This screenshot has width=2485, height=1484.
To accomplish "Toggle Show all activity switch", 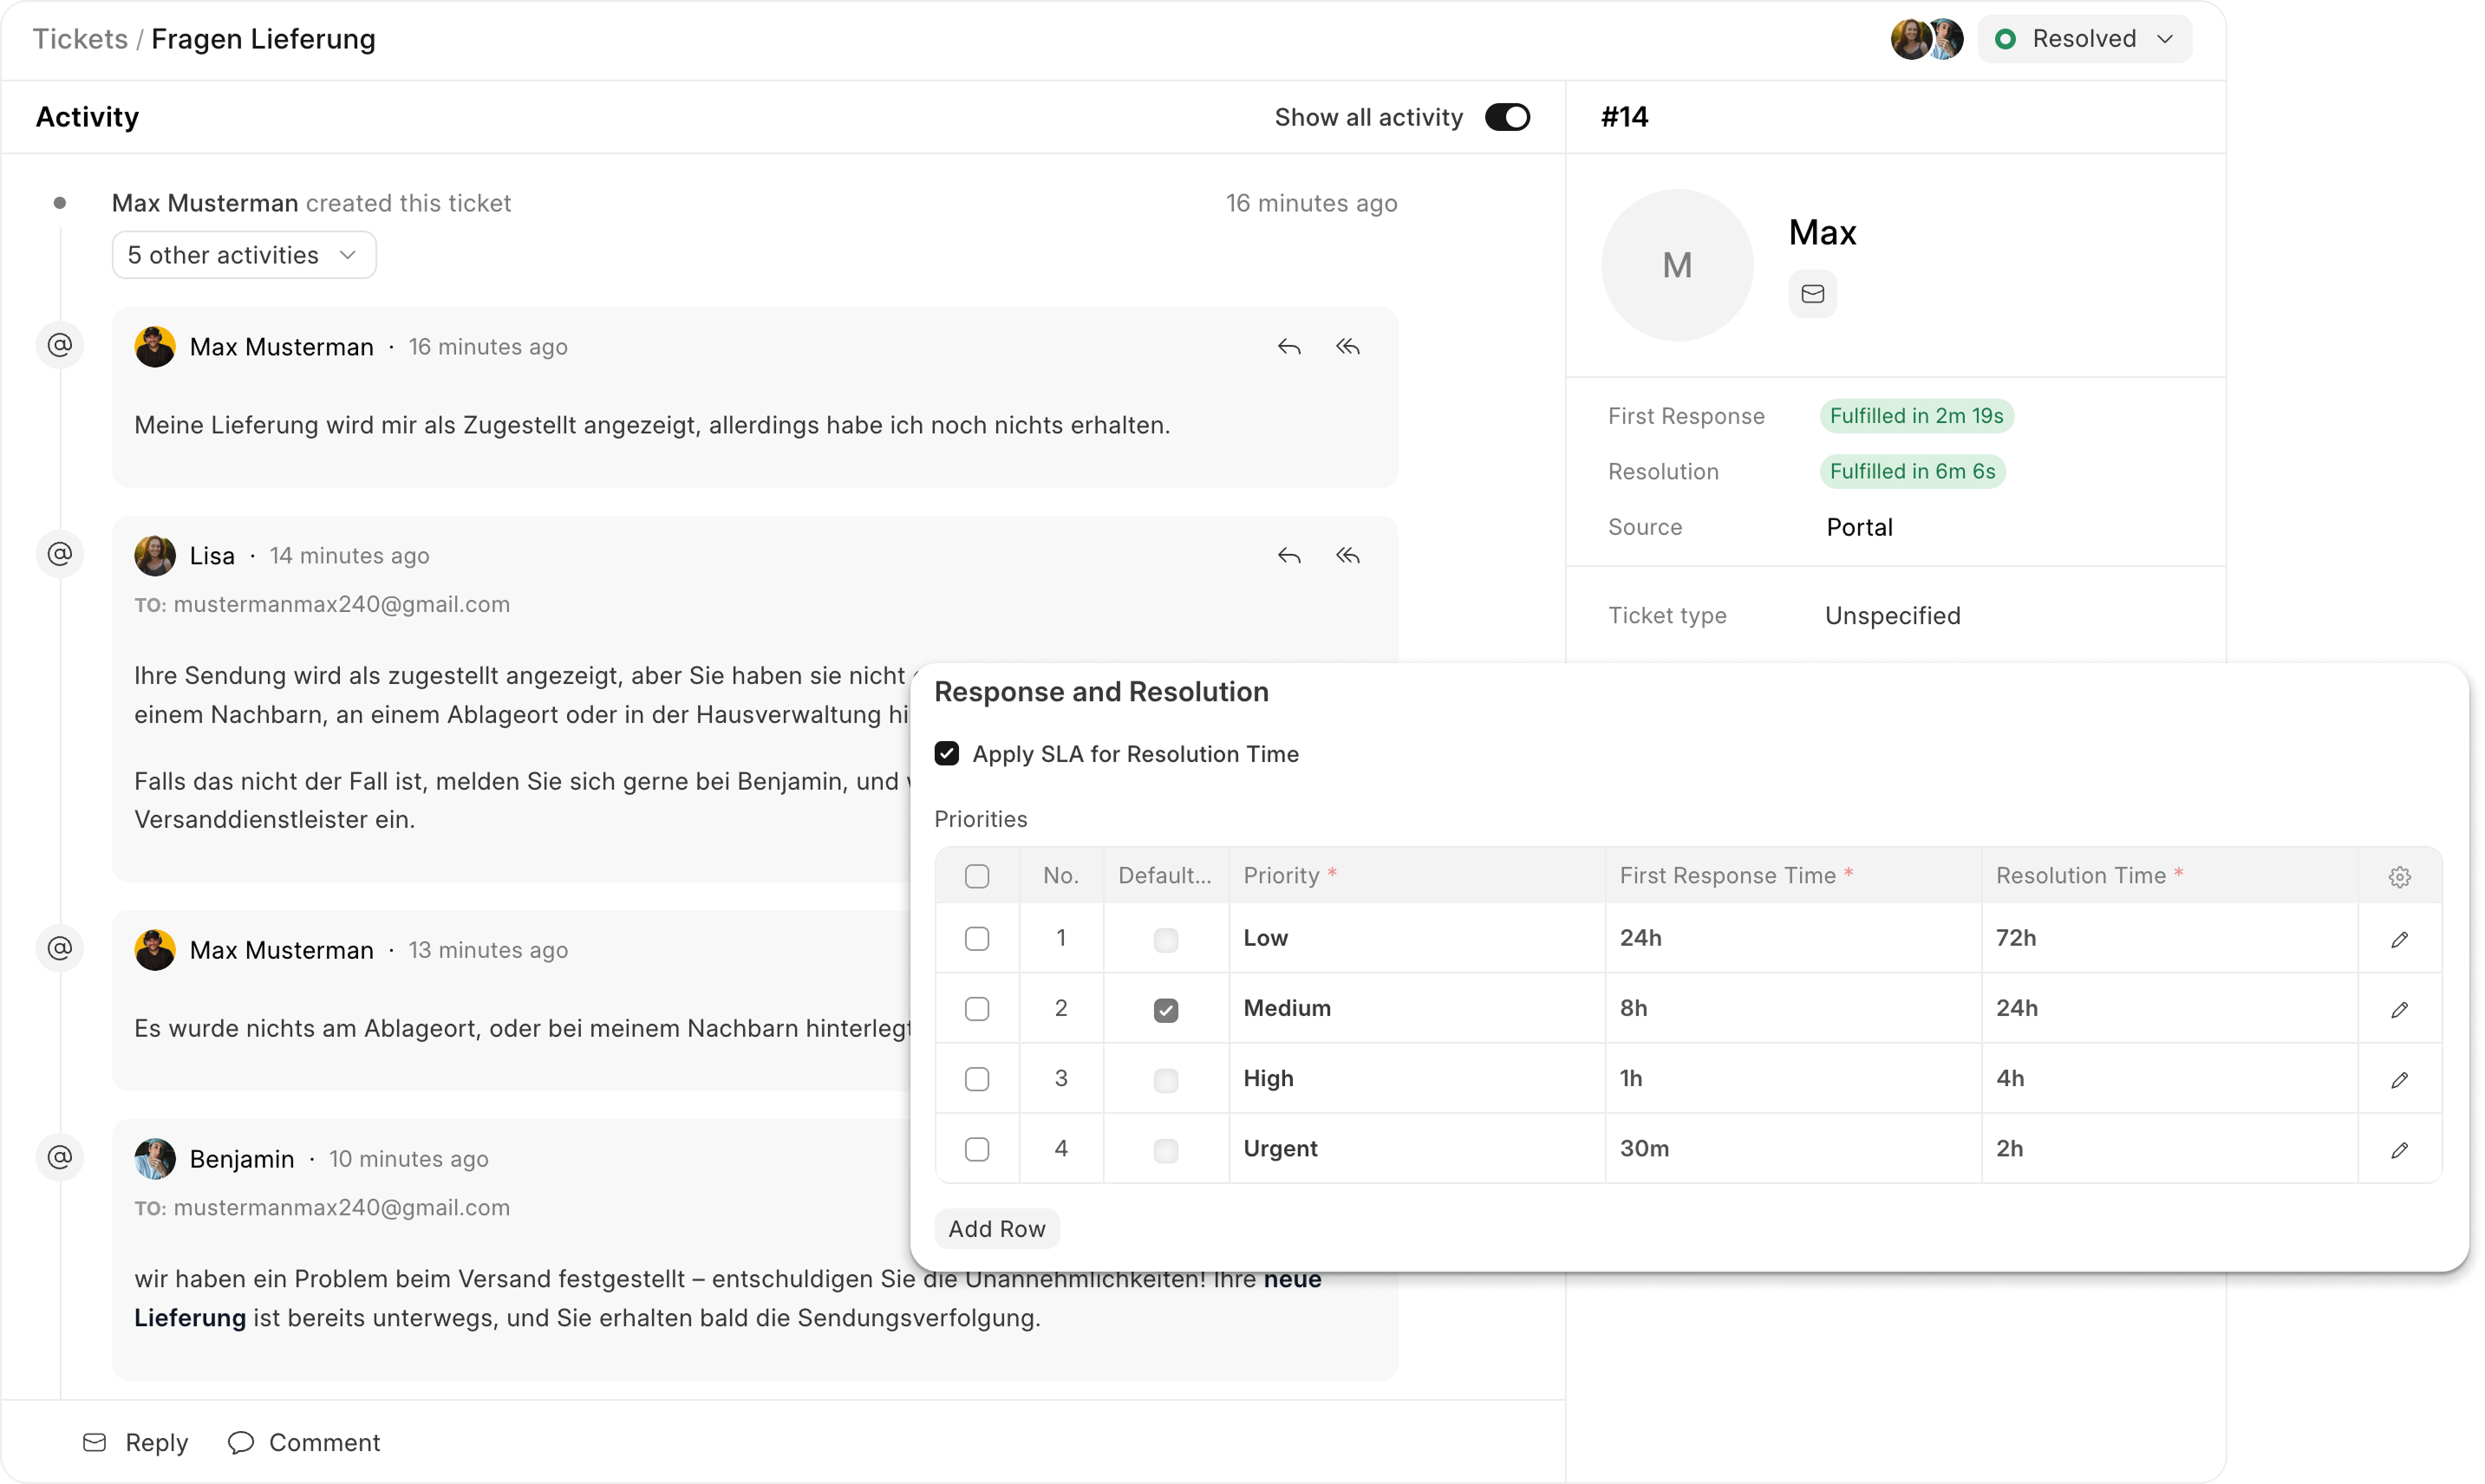I will [x=1506, y=117].
